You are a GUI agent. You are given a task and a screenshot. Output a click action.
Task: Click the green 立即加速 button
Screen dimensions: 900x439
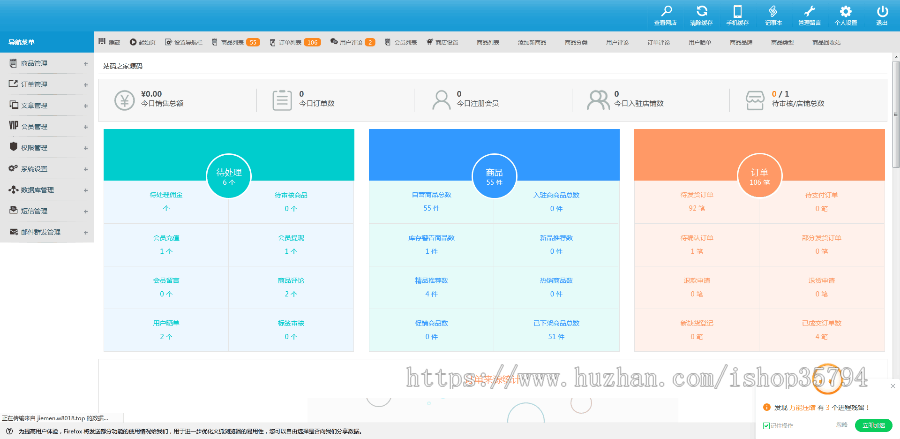coord(874,425)
